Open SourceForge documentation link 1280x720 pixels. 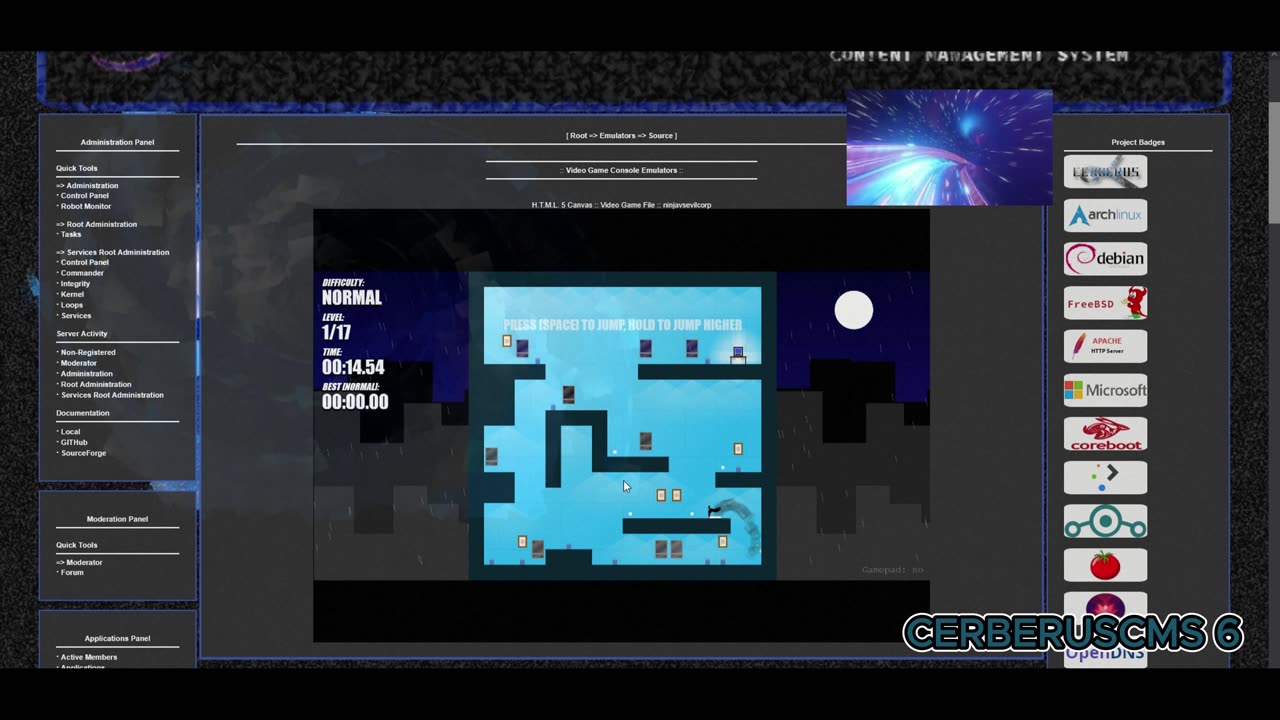pyautogui.click(x=83, y=453)
